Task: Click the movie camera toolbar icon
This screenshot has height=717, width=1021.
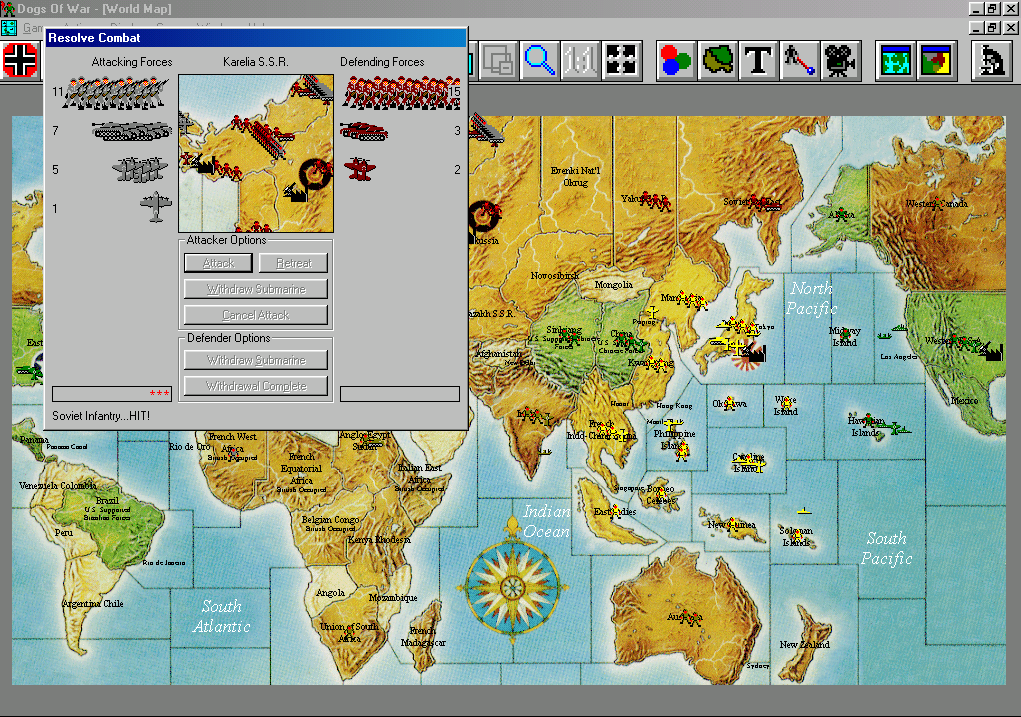Action: pyautogui.click(x=839, y=61)
